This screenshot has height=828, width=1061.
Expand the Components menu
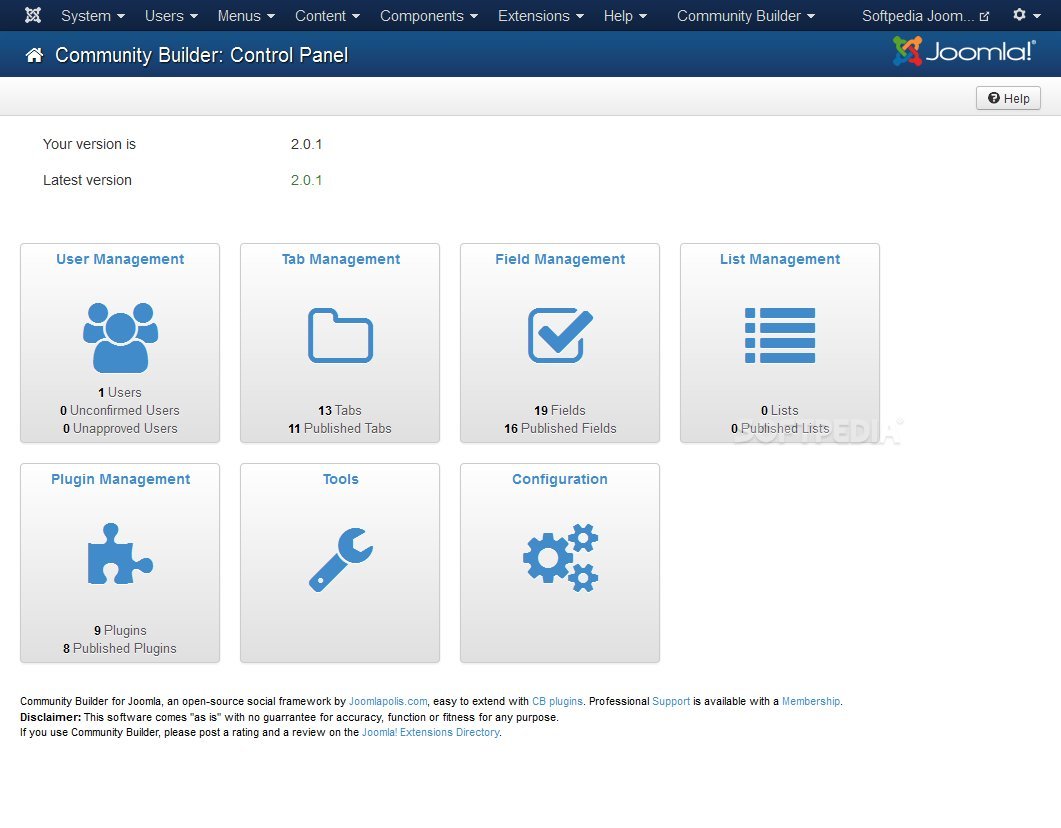pyautogui.click(x=429, y=16)
